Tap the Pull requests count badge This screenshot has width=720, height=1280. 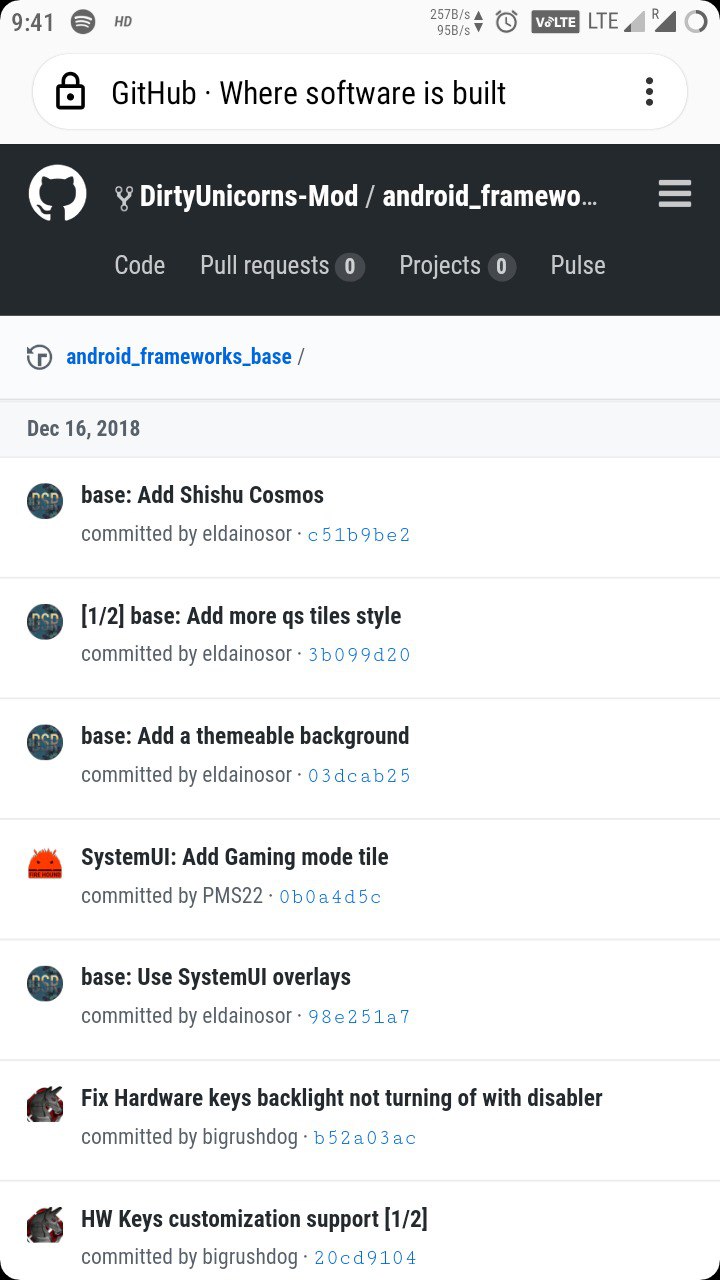pyautogui.click(x=349, y=267)
